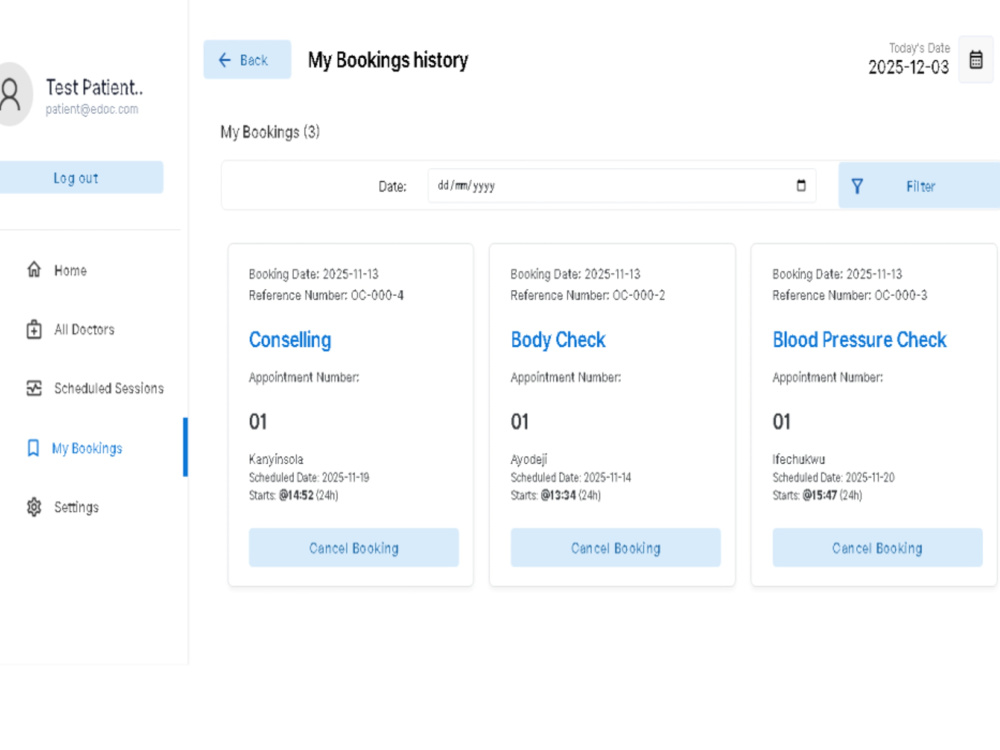Click the Date: label
This screenshot has width=1000, height=750.
pyautogui.click(x=392, y=186)
